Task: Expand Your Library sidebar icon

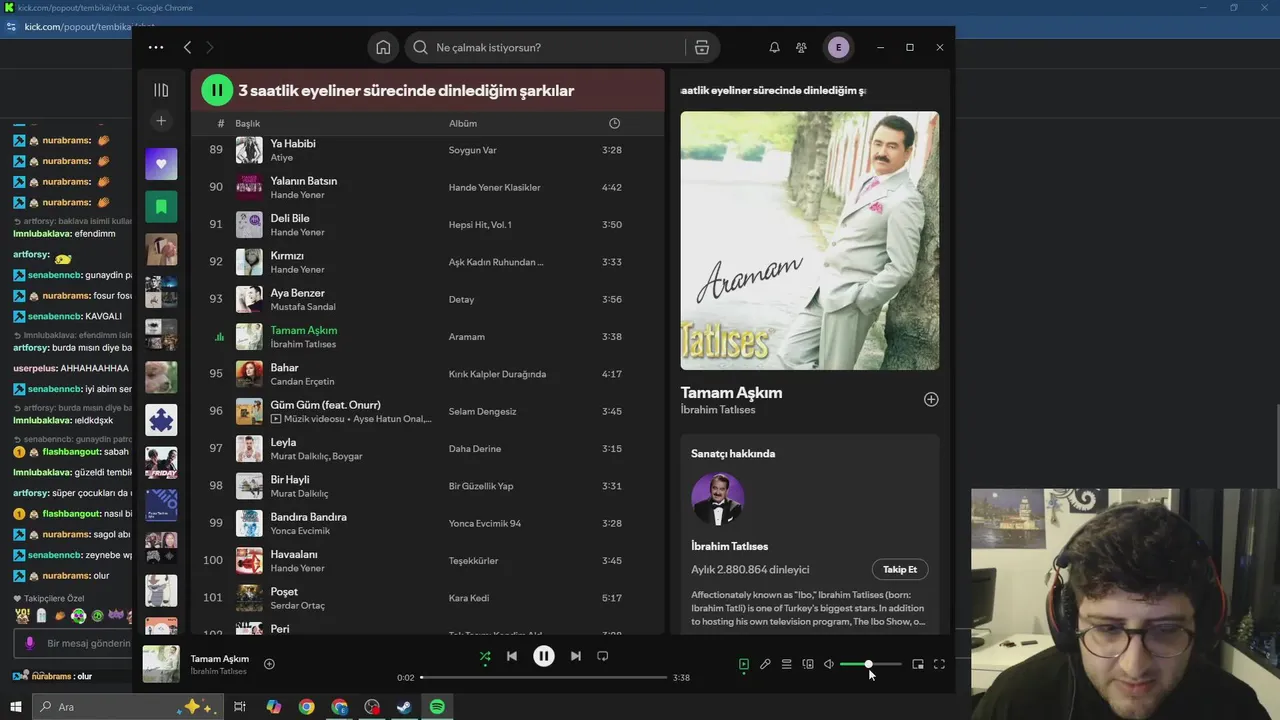Action: 161,90
